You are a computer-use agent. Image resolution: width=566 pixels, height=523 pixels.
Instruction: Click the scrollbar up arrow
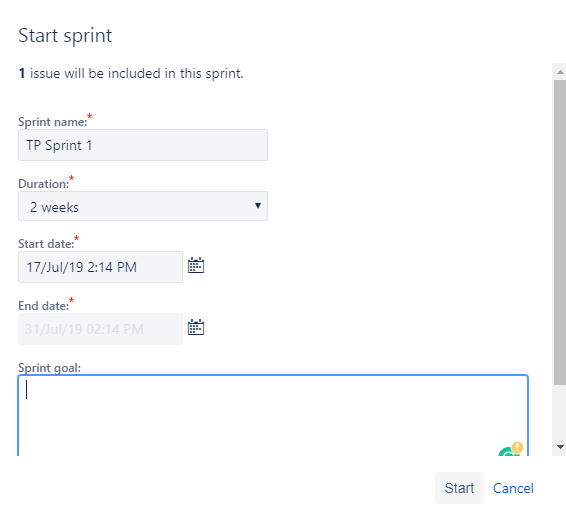click(x=560, y=72)
